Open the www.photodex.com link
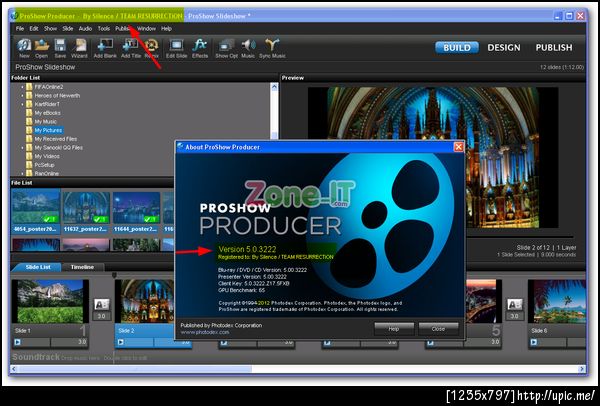 point(205,332)
